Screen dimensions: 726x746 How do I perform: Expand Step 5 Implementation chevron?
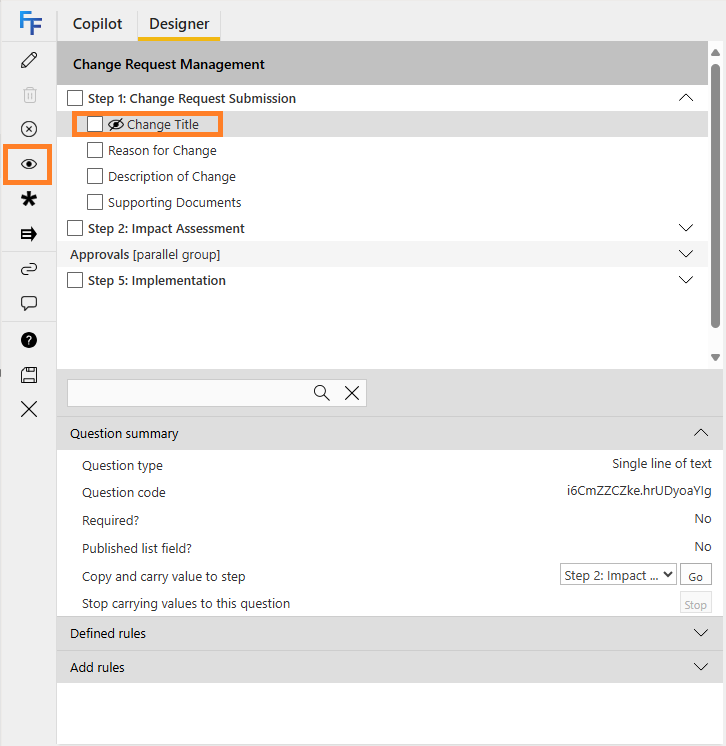686,280
